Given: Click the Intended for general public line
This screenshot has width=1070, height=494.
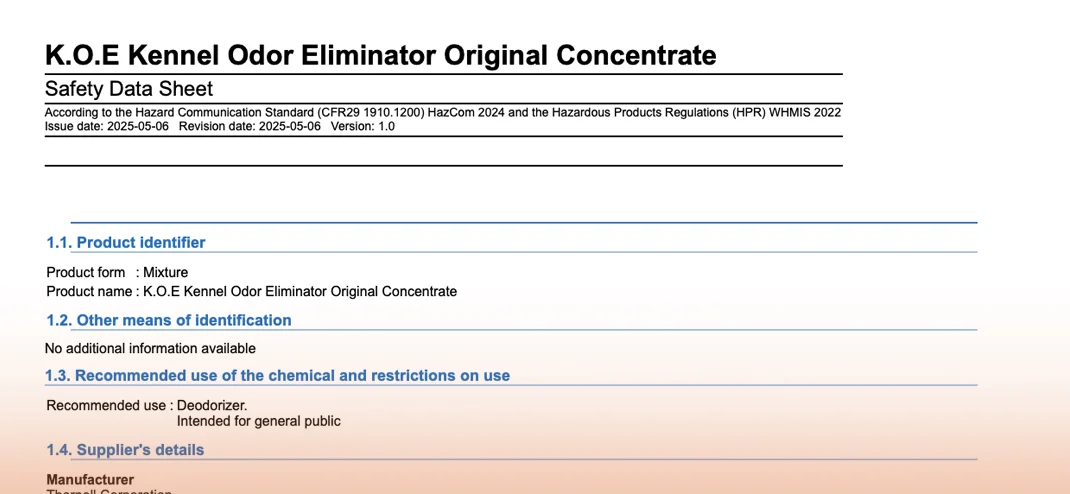Looking at the screenshot, I should (x=259, y=422).
